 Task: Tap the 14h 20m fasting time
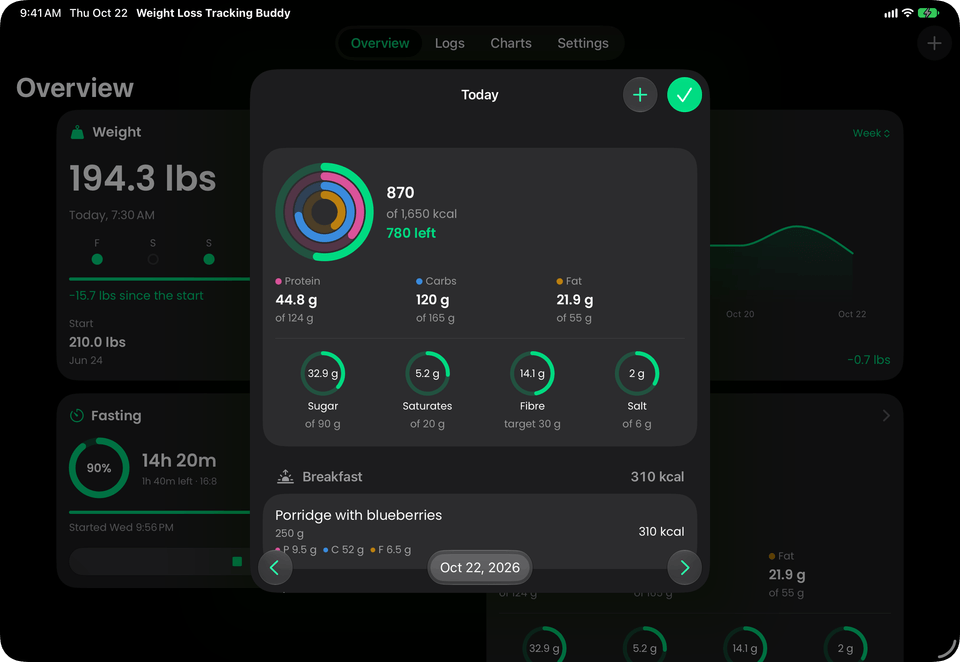click(x=179, y=461)
